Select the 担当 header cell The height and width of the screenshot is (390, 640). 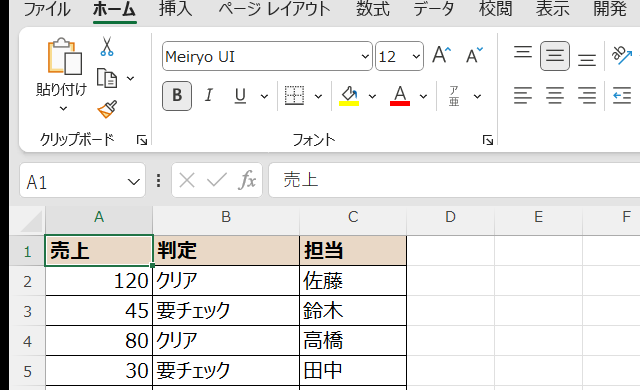click(x=353, y=250)
